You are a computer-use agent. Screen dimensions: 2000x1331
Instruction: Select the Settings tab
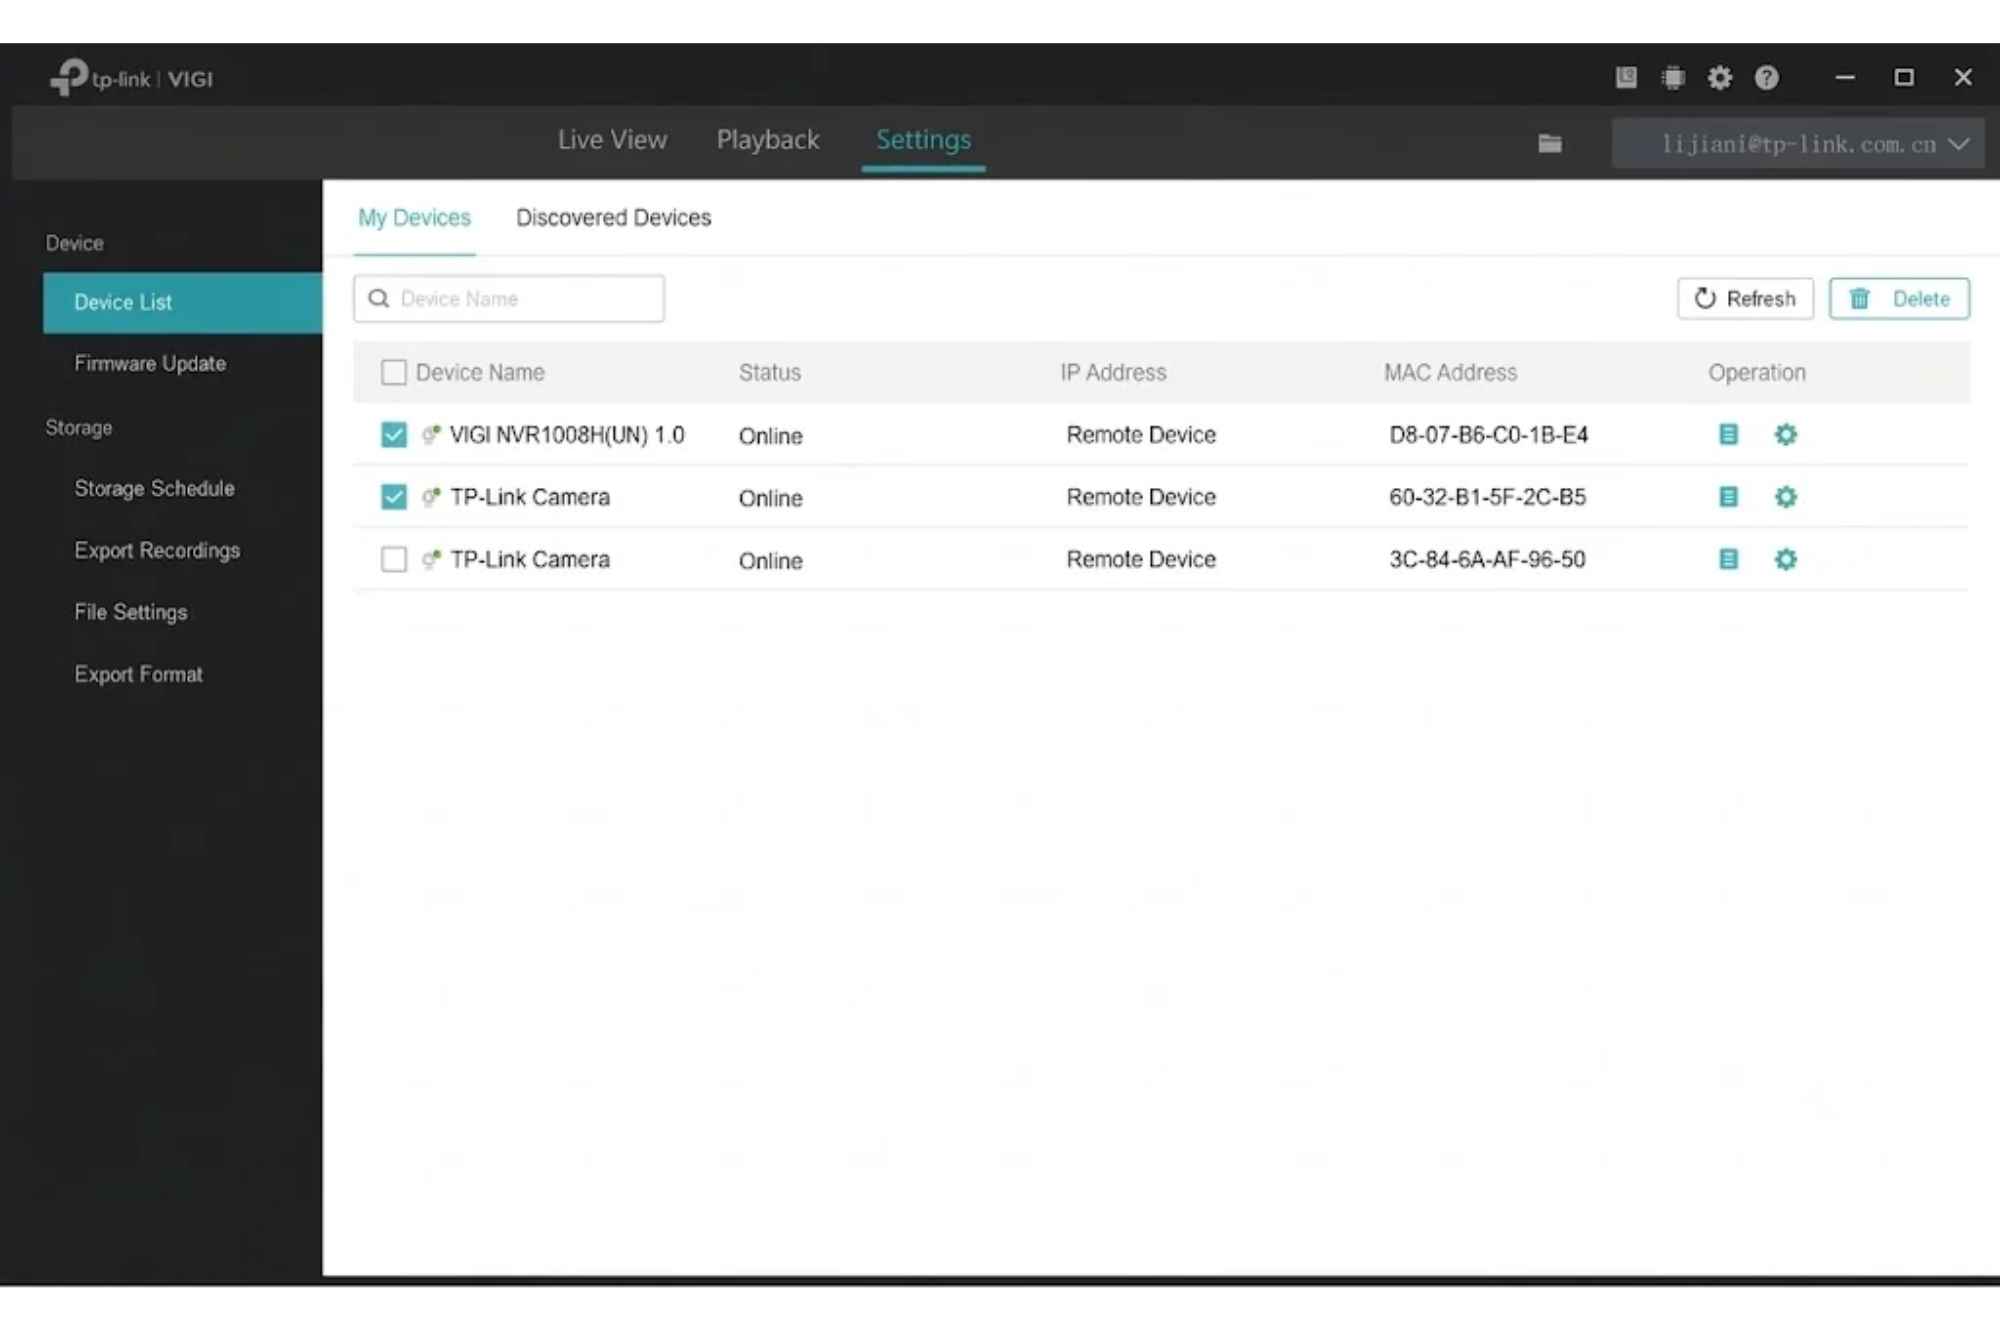pos(923,140)
